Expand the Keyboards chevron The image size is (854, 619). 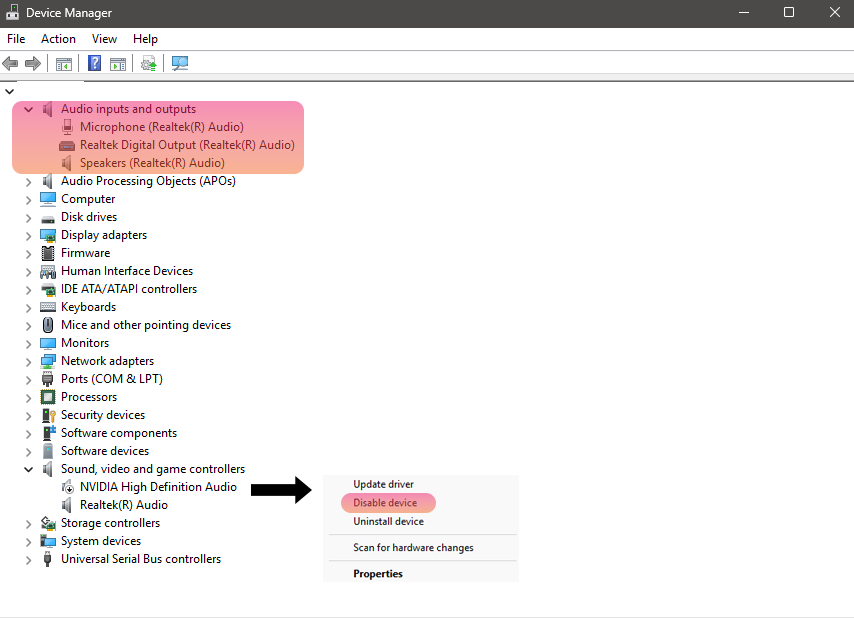pyautogui.click(x=28, y=308)
